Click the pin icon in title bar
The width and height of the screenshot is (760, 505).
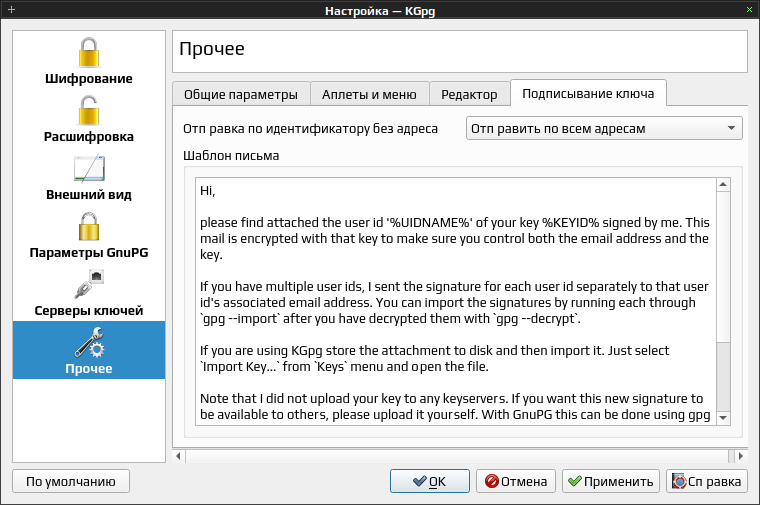click(x=11, y=9)
